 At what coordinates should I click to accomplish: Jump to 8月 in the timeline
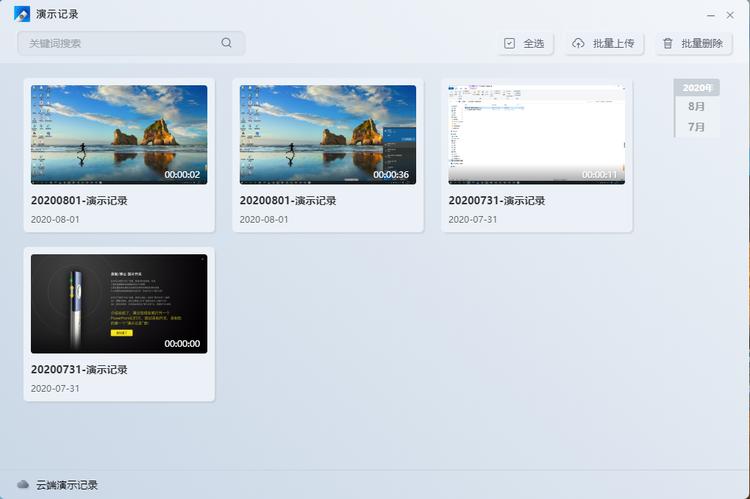[x=696, y=106]
